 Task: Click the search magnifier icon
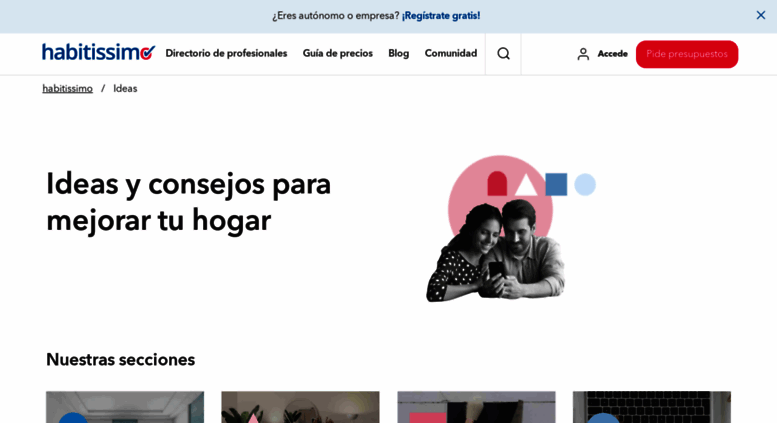point(503,53)
